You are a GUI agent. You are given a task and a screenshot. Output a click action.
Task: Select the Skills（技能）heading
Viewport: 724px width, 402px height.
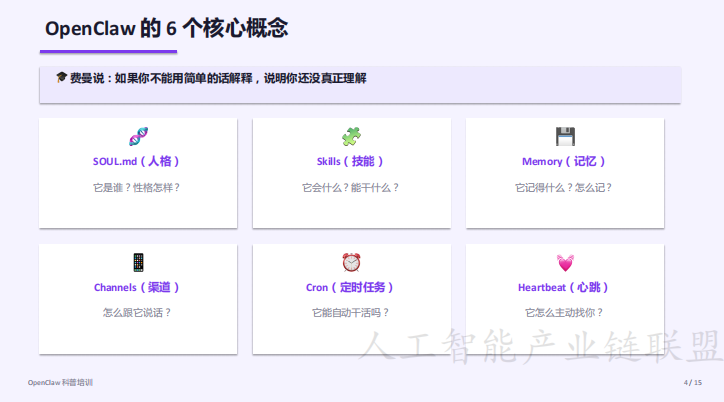[351, 161]
